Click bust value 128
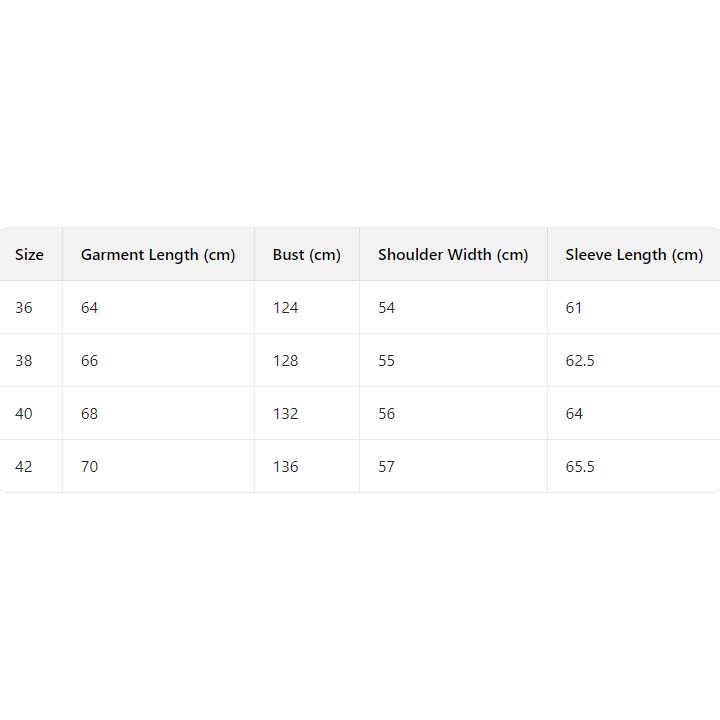The image size is (720, 720). coord(286,361)
